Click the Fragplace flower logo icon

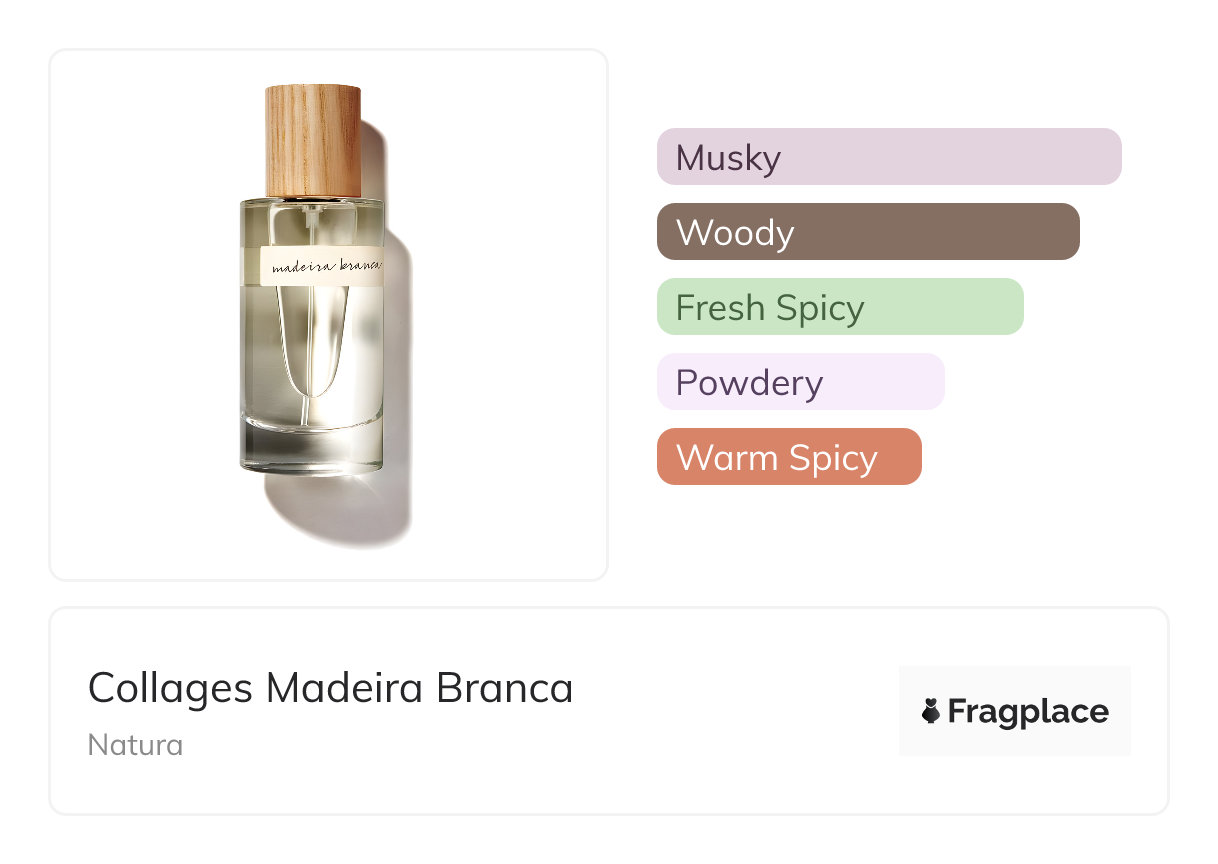(930, 712)
